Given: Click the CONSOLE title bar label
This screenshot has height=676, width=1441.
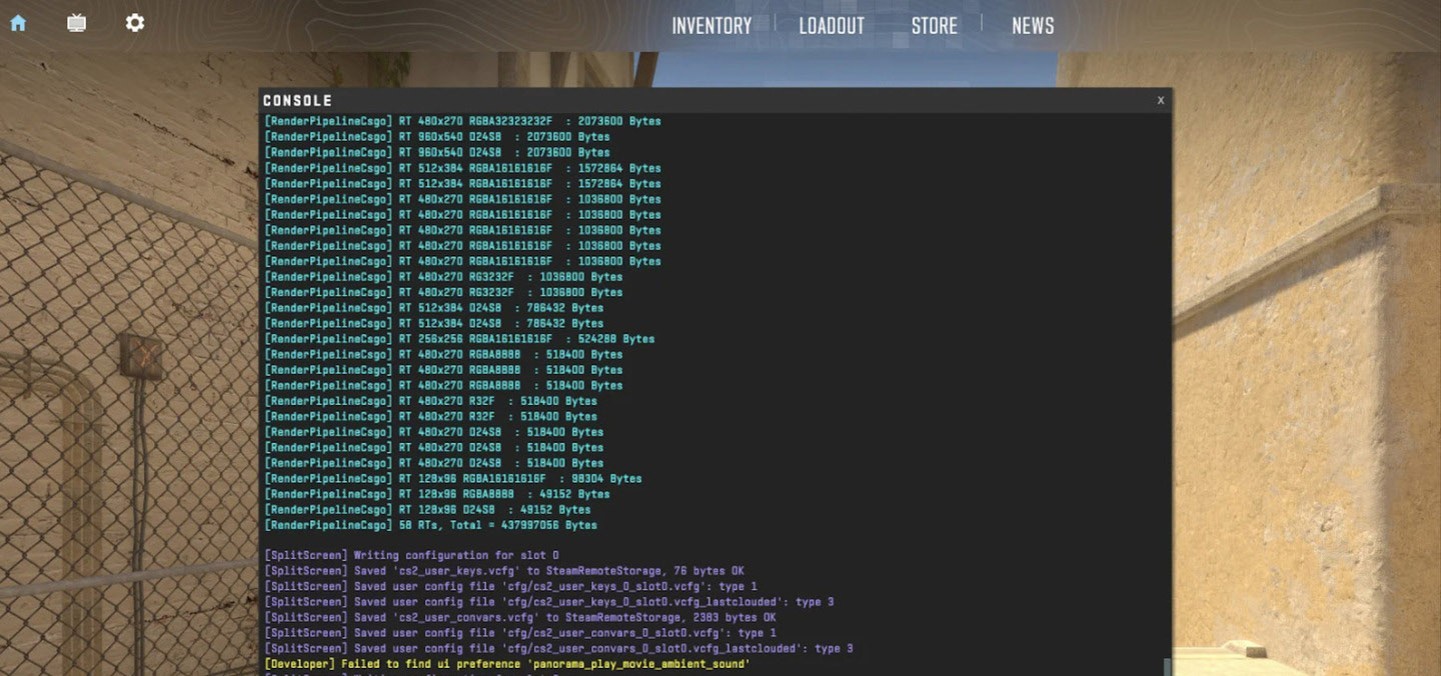Looking at the screenshot, I should [x=298, y=101].
